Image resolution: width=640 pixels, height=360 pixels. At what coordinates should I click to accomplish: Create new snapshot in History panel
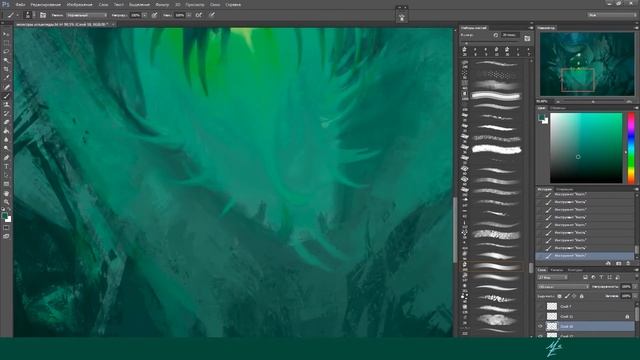point(619,263)
